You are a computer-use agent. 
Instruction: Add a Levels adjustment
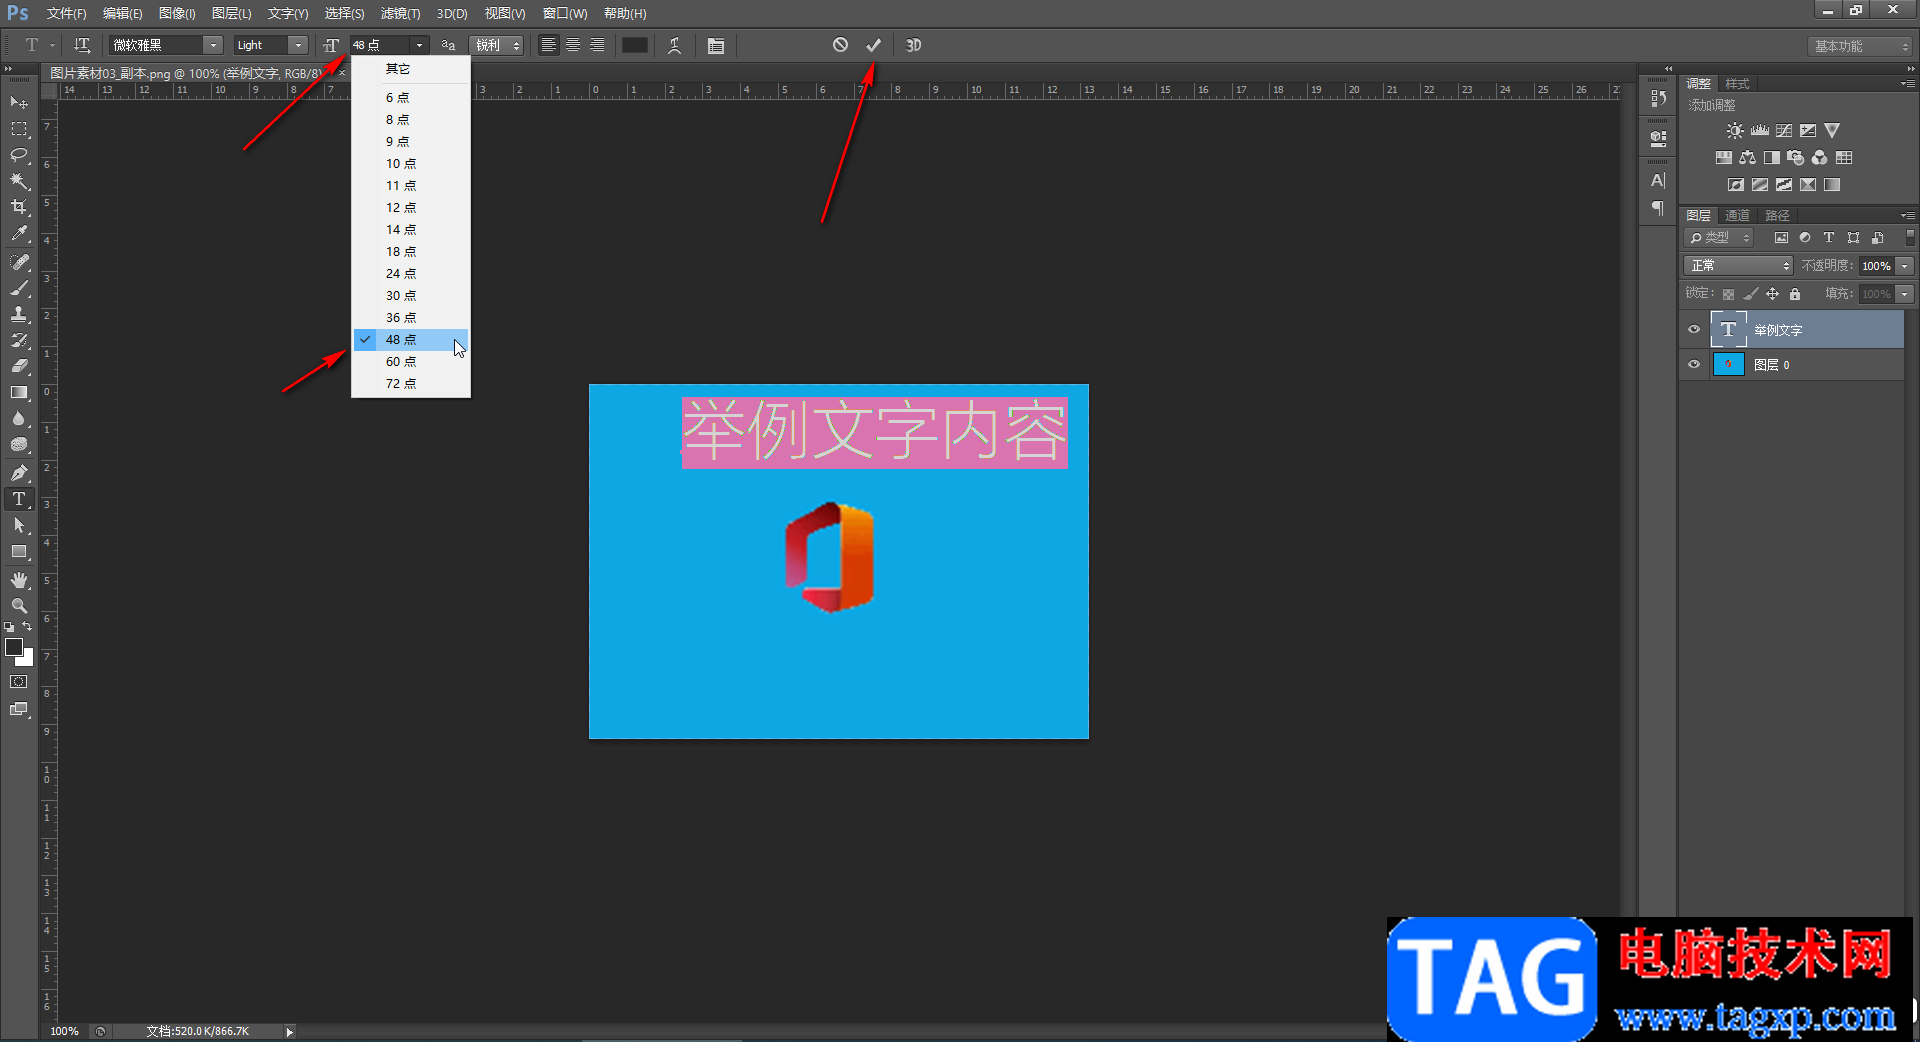pos(1760,131)
